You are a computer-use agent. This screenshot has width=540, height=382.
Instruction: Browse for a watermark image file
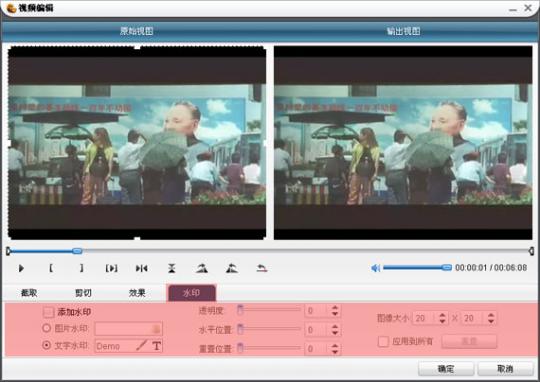click(x=156, y=329)
